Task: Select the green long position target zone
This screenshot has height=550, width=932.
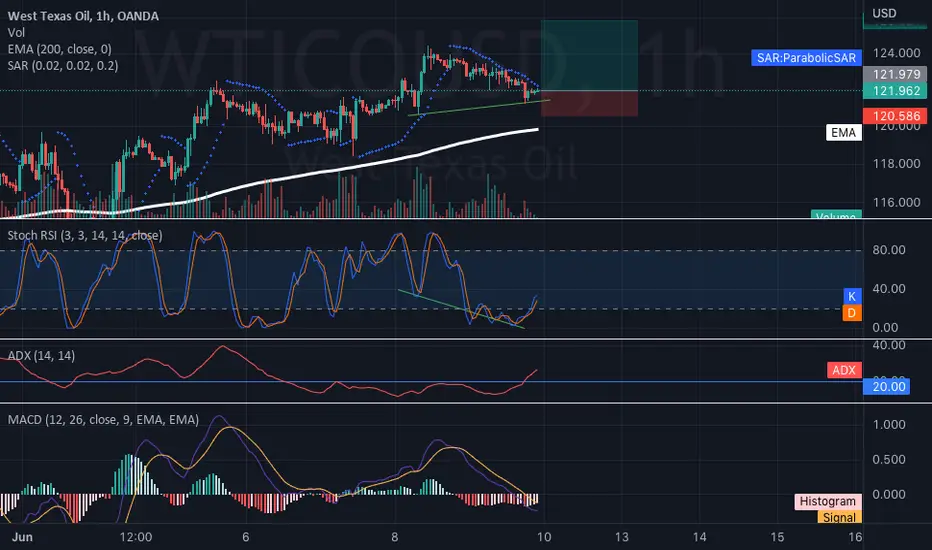Action: 589,55
